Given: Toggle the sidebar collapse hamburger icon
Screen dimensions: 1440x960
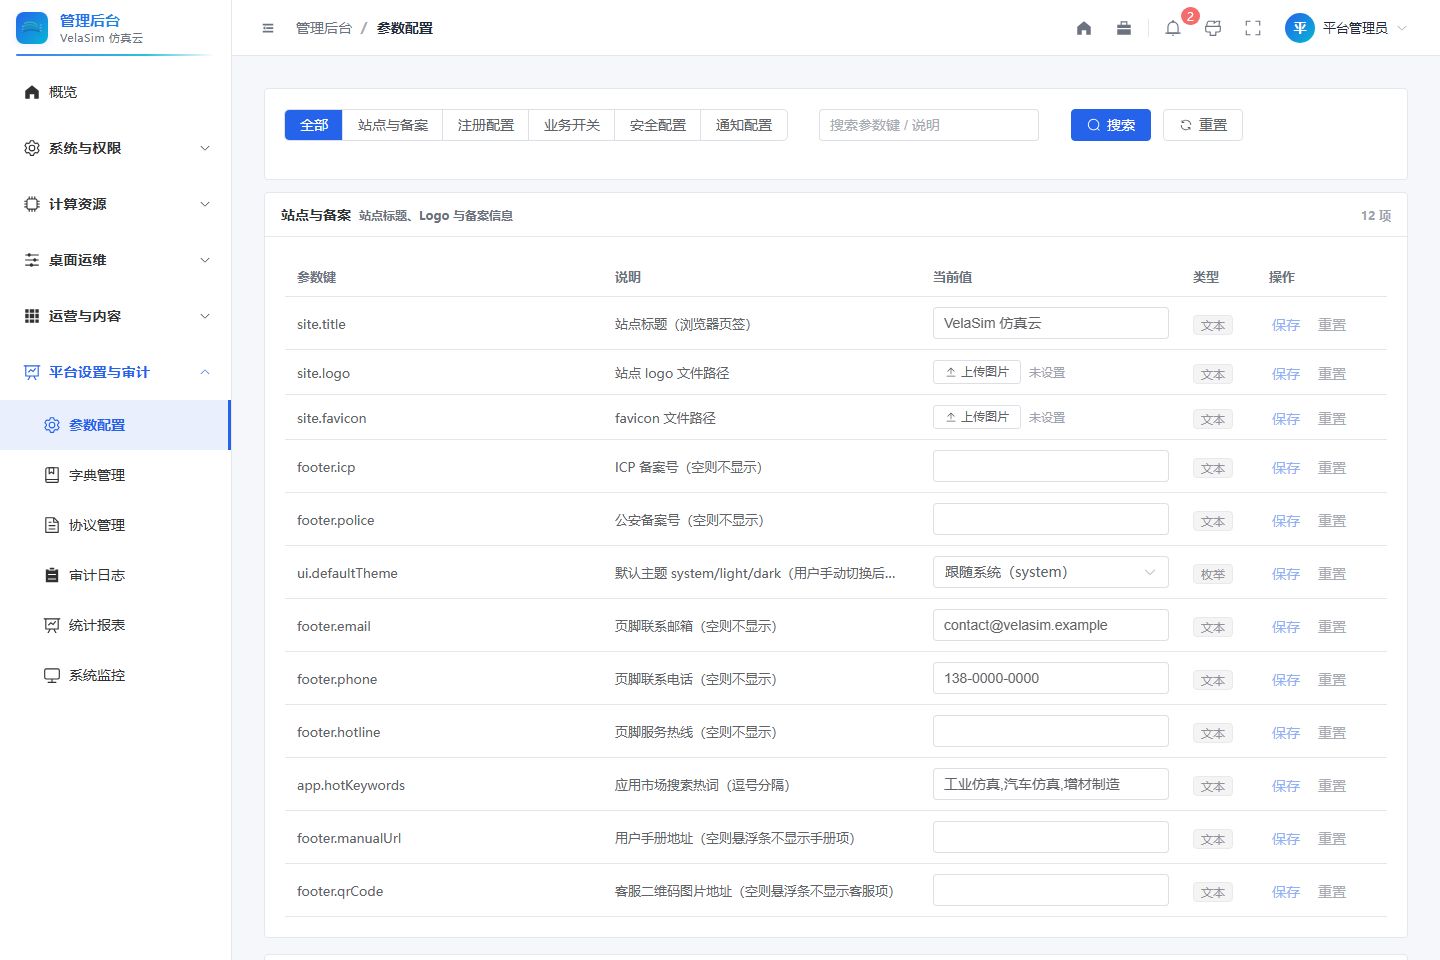Looking at the screenshot, I should coord(268,28).
